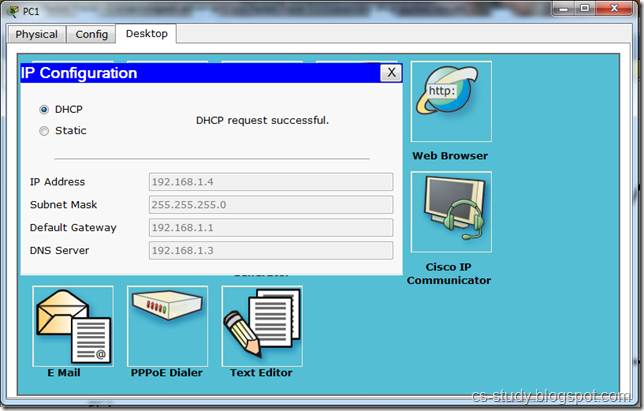Screen dimensions: 644x411
Task: Click the IP Address field 192.168.1.4
Action: (271, 182)
